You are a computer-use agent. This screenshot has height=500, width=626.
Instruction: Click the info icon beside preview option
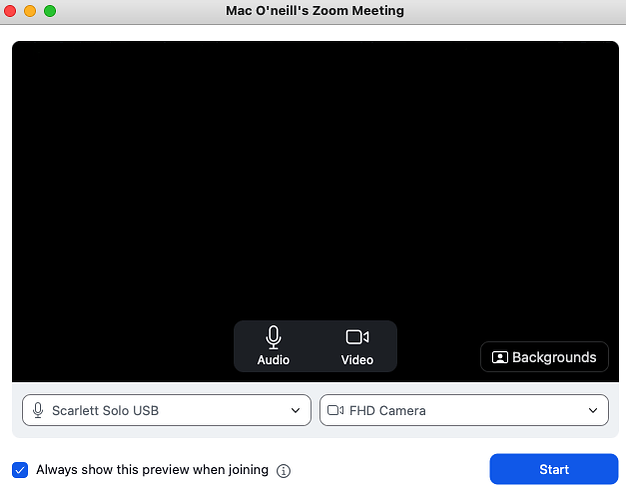point(283,471)
